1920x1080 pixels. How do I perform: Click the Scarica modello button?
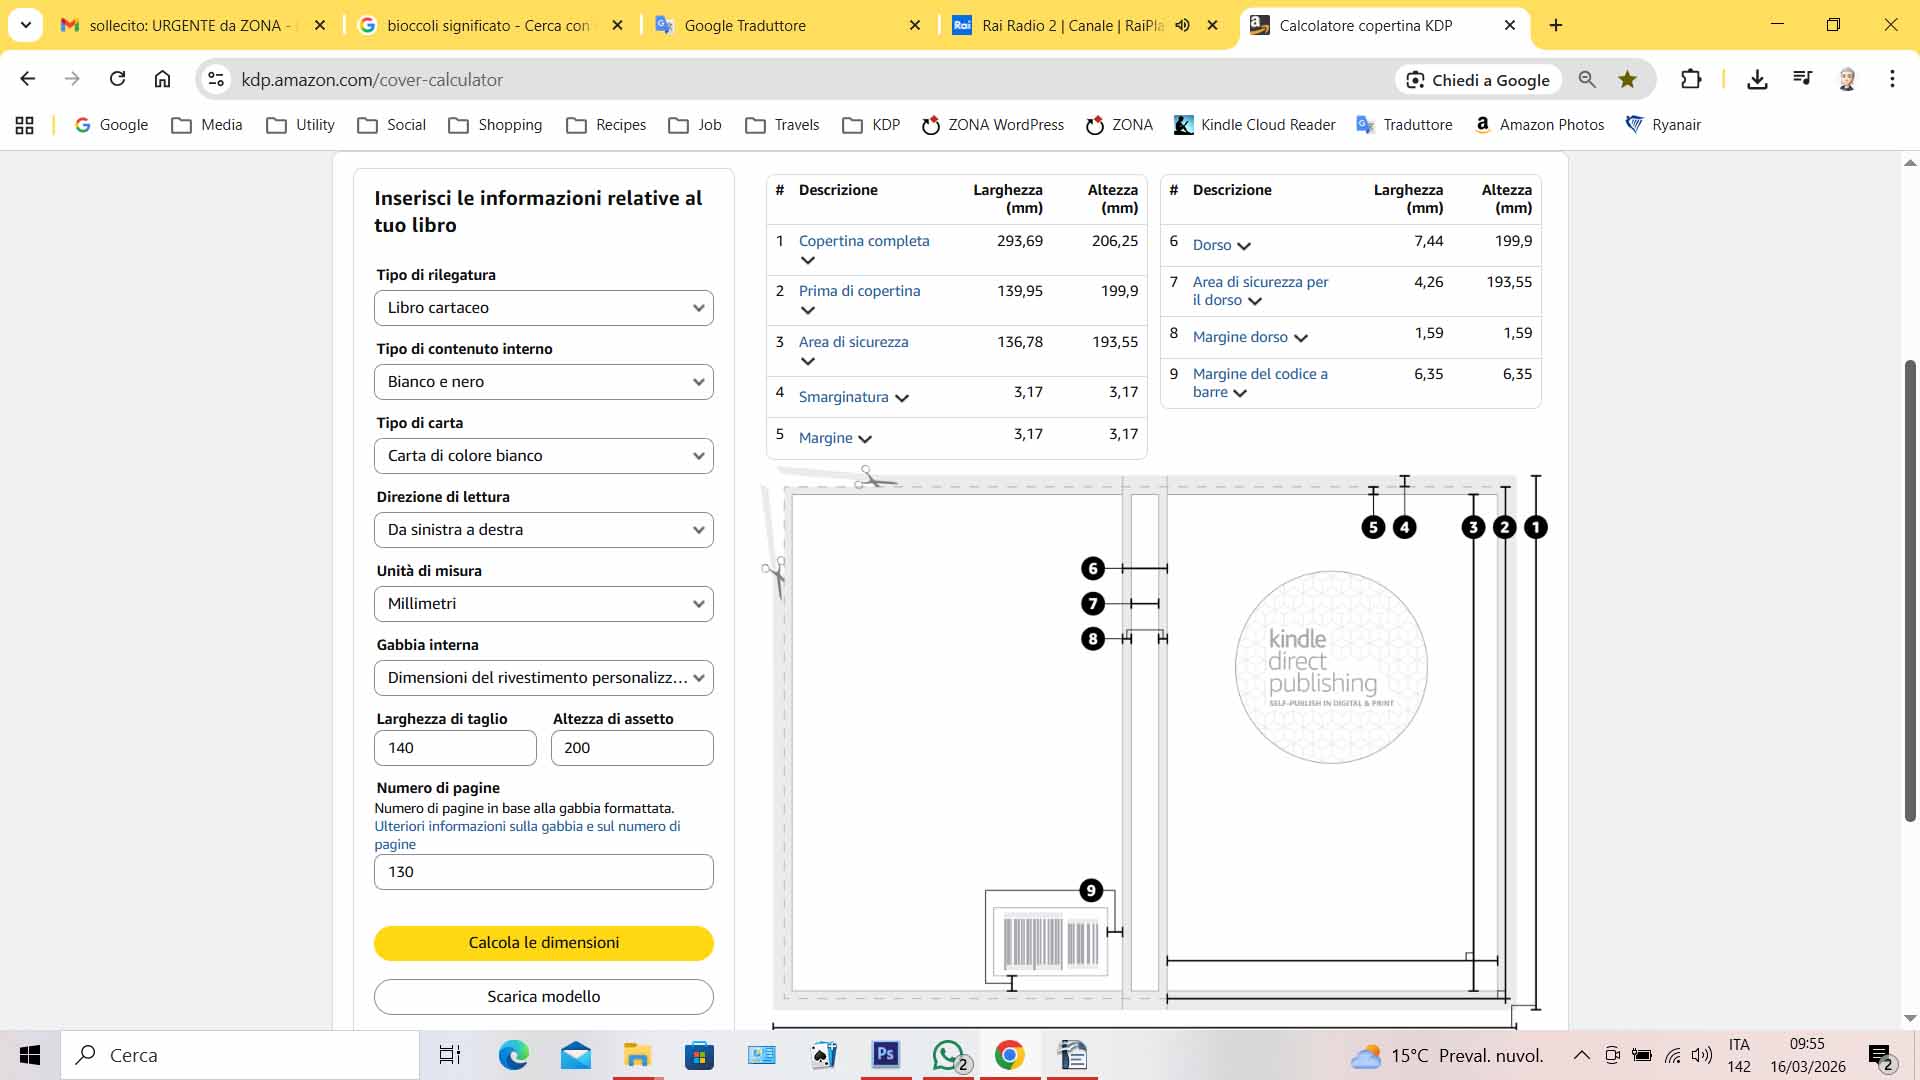tap(543, 996)
